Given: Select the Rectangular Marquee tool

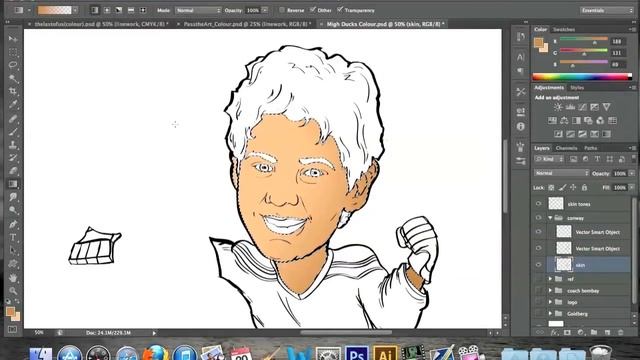Looking at the screenshot, I should [13, 52].
